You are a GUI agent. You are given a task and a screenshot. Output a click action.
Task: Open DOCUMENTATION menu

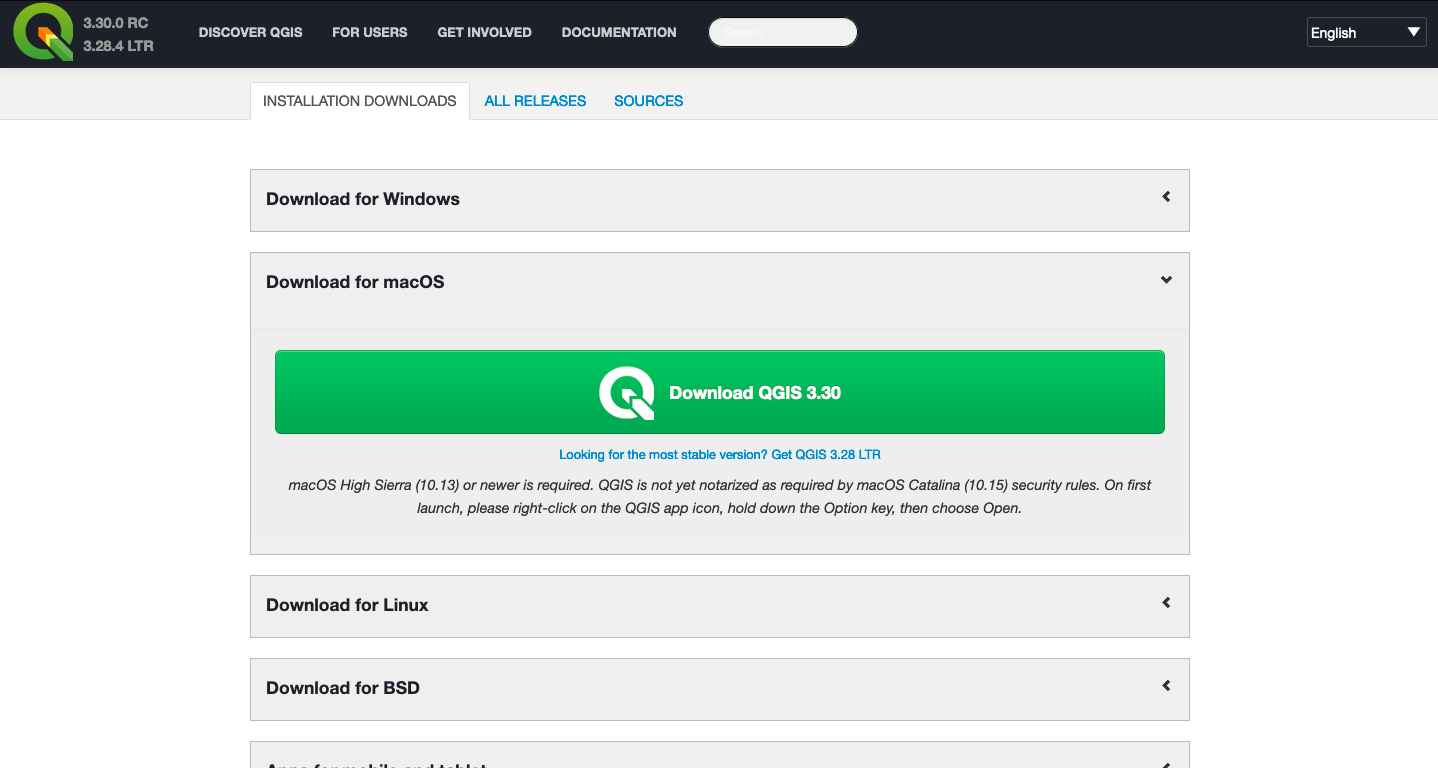coord(619,32)
